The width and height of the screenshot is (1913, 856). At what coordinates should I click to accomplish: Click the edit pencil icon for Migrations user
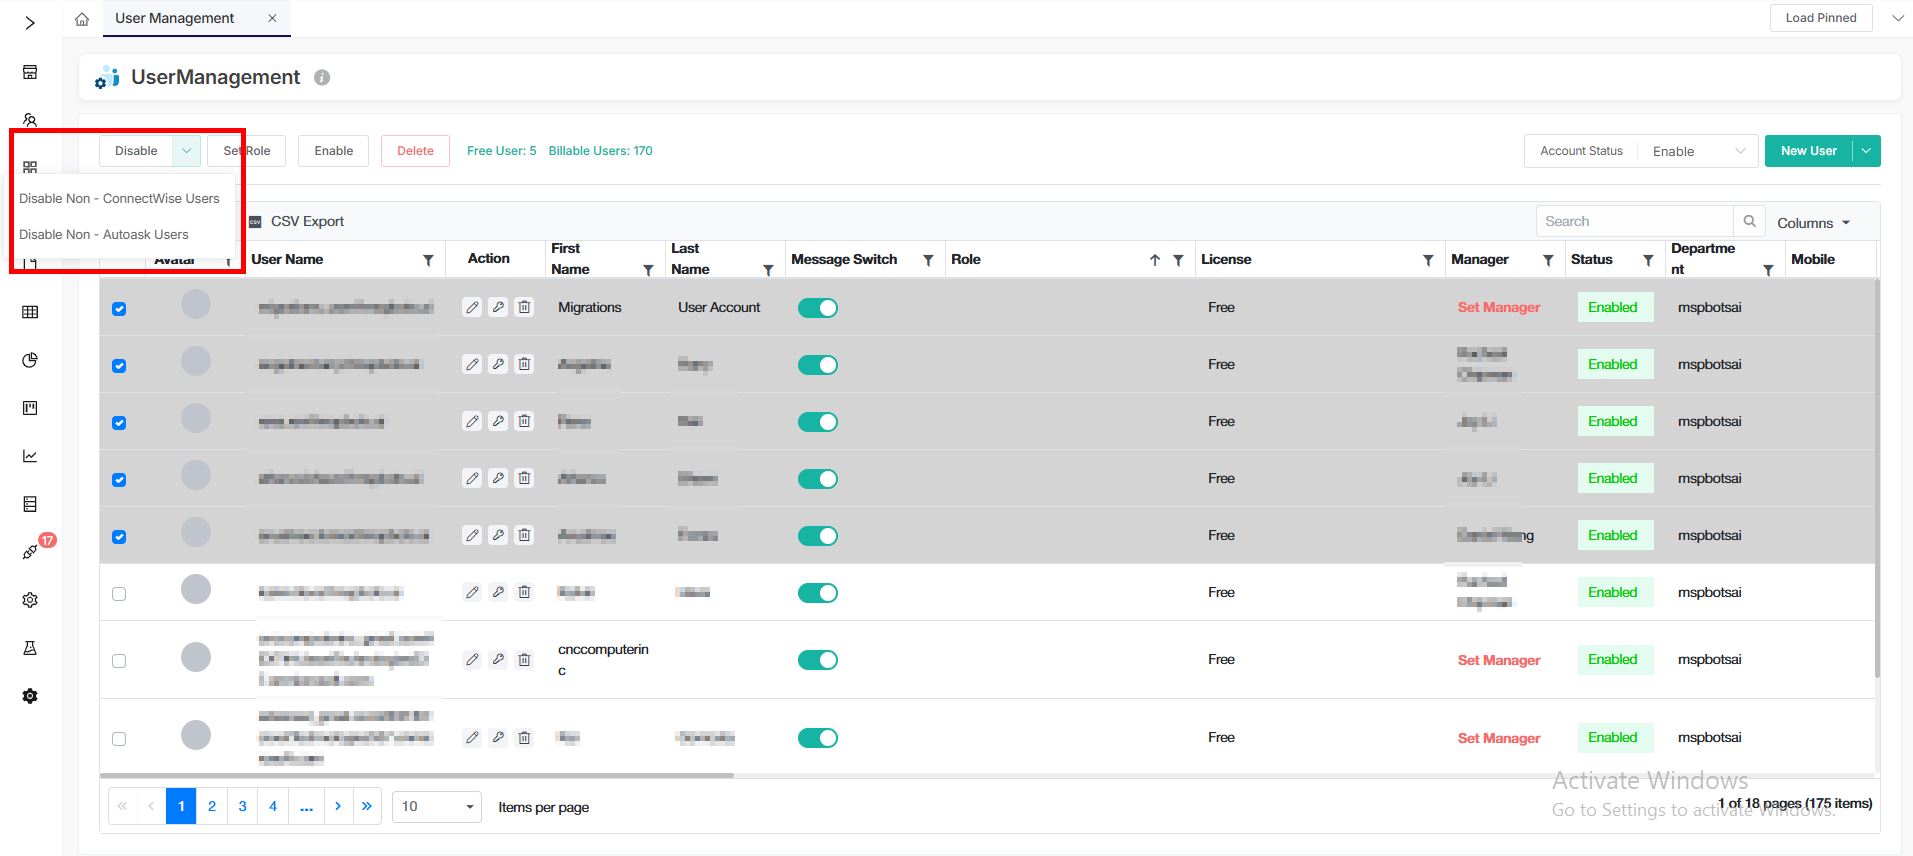pyautogui.click(x=472, y=308)
